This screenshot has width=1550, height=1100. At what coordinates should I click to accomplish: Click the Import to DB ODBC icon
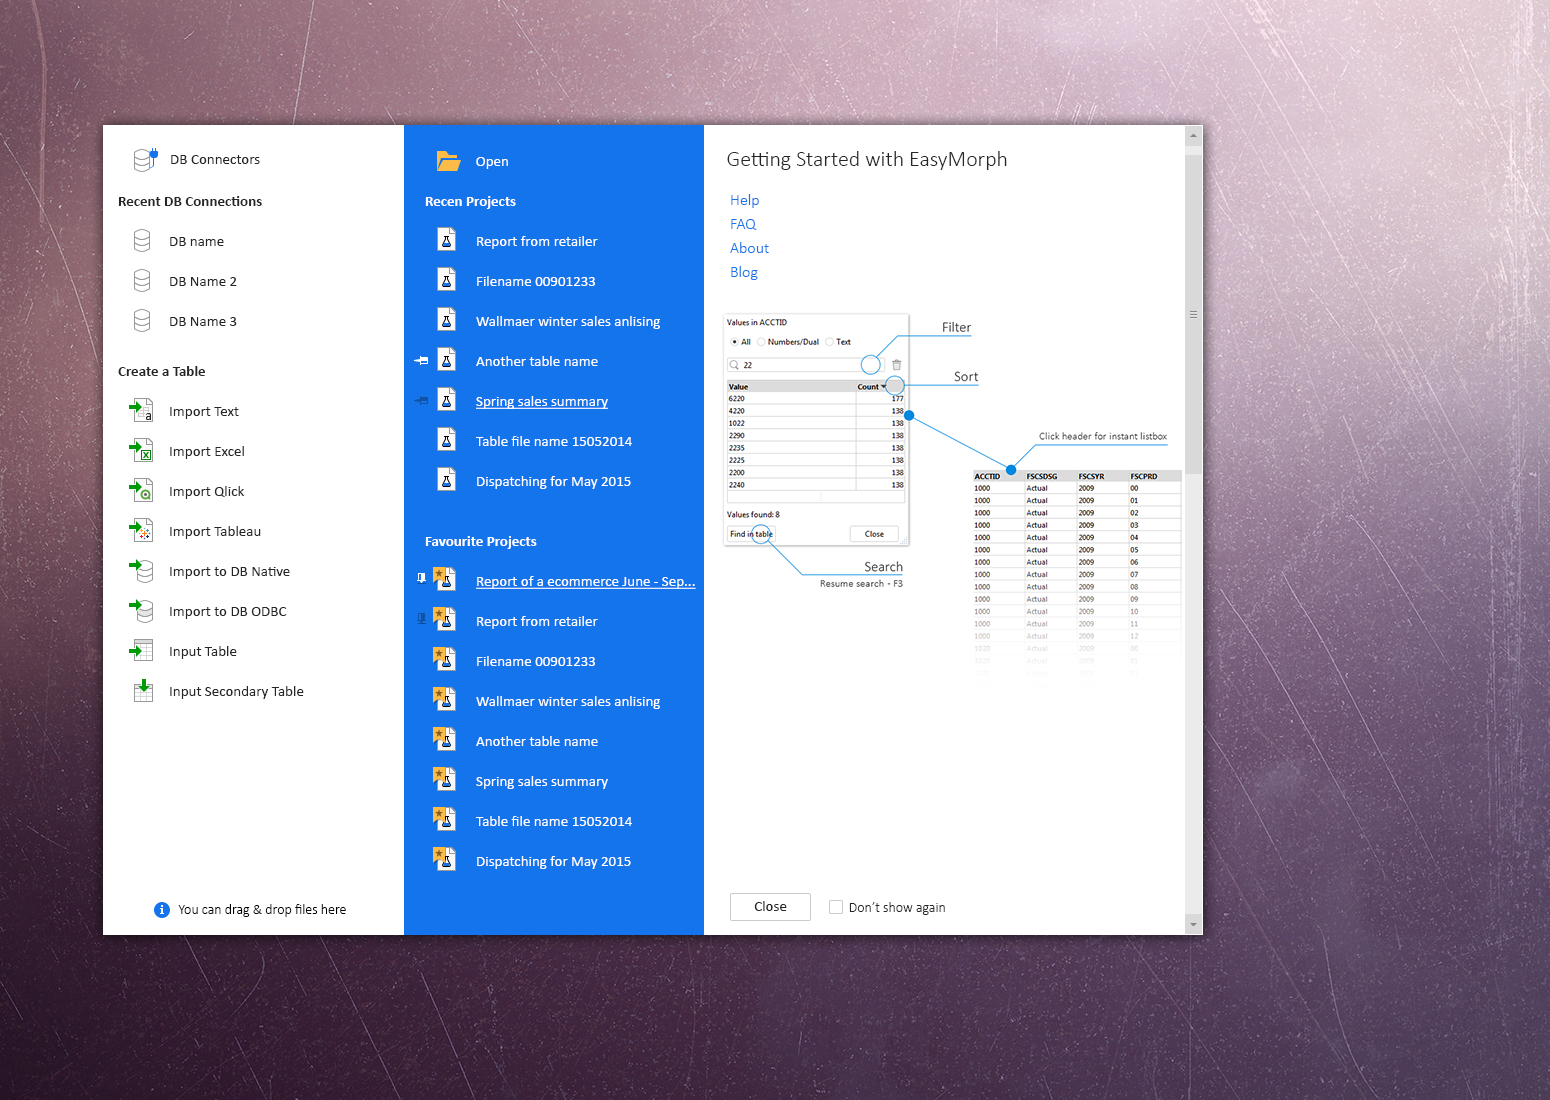pos(142,610)
